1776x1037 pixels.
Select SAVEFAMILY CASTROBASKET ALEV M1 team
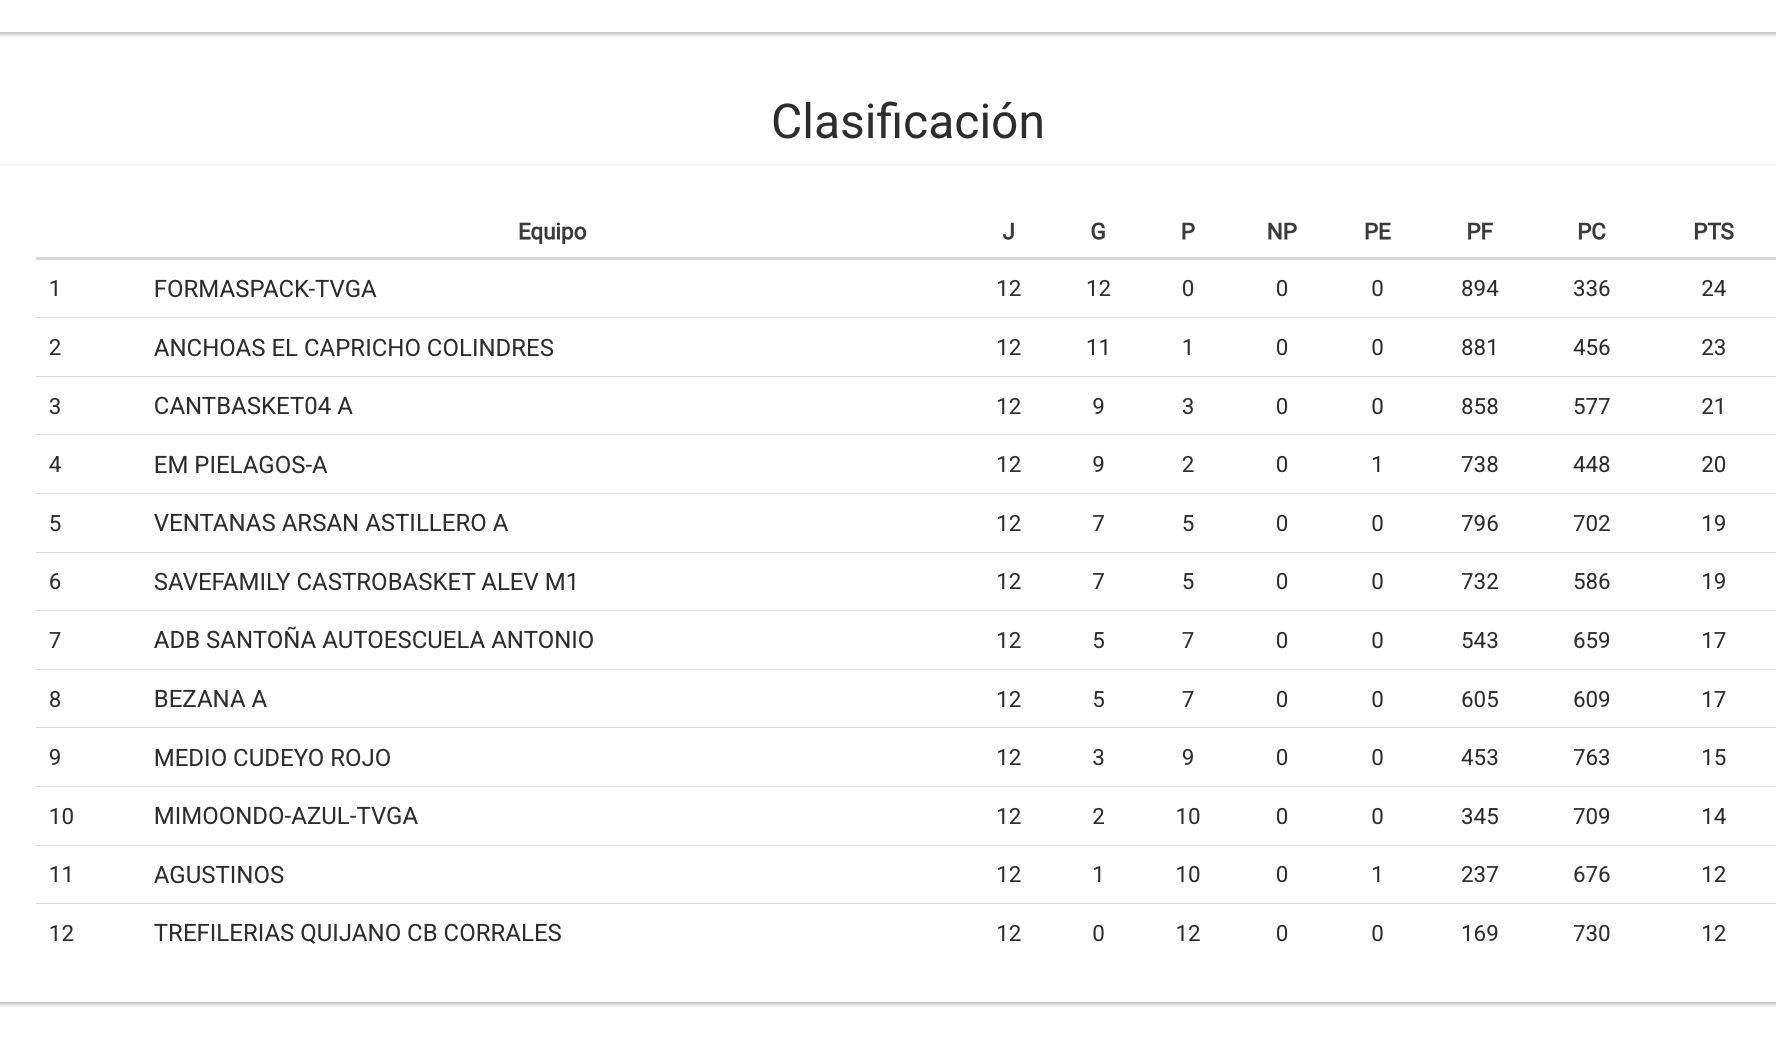tap(366, 582)
